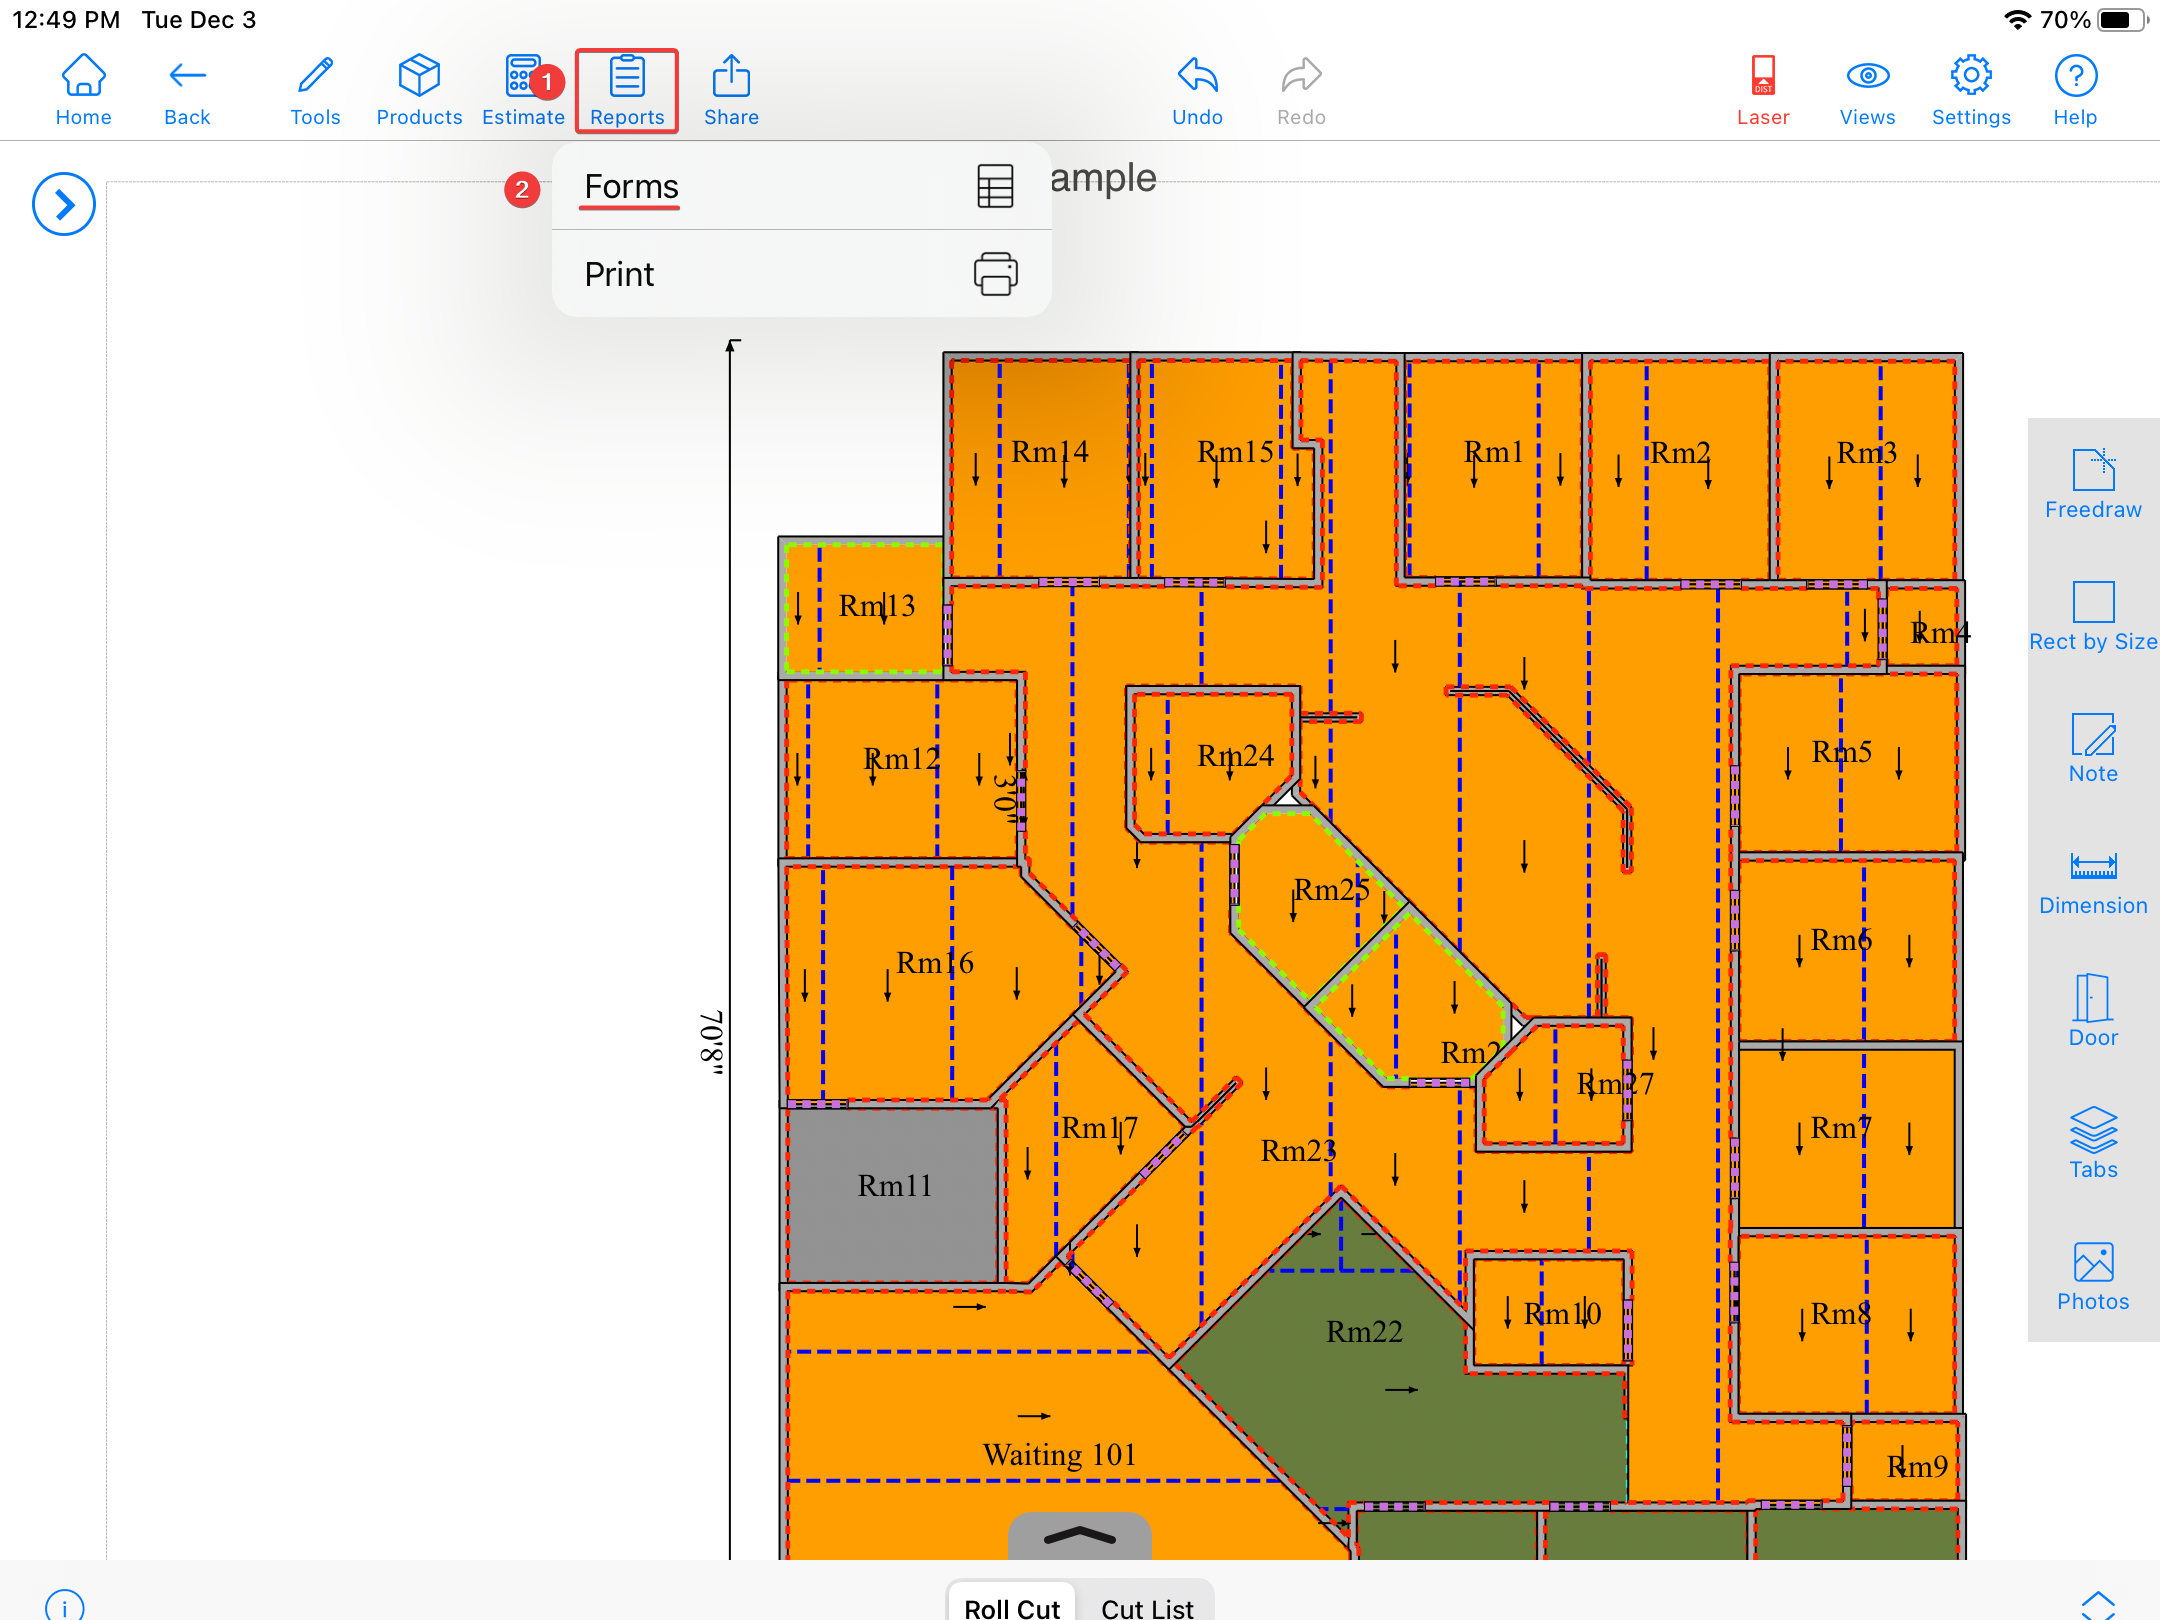Open the Tabs layers tool
The image size is (2160, 1620).
click(x=2092, y=1143)
